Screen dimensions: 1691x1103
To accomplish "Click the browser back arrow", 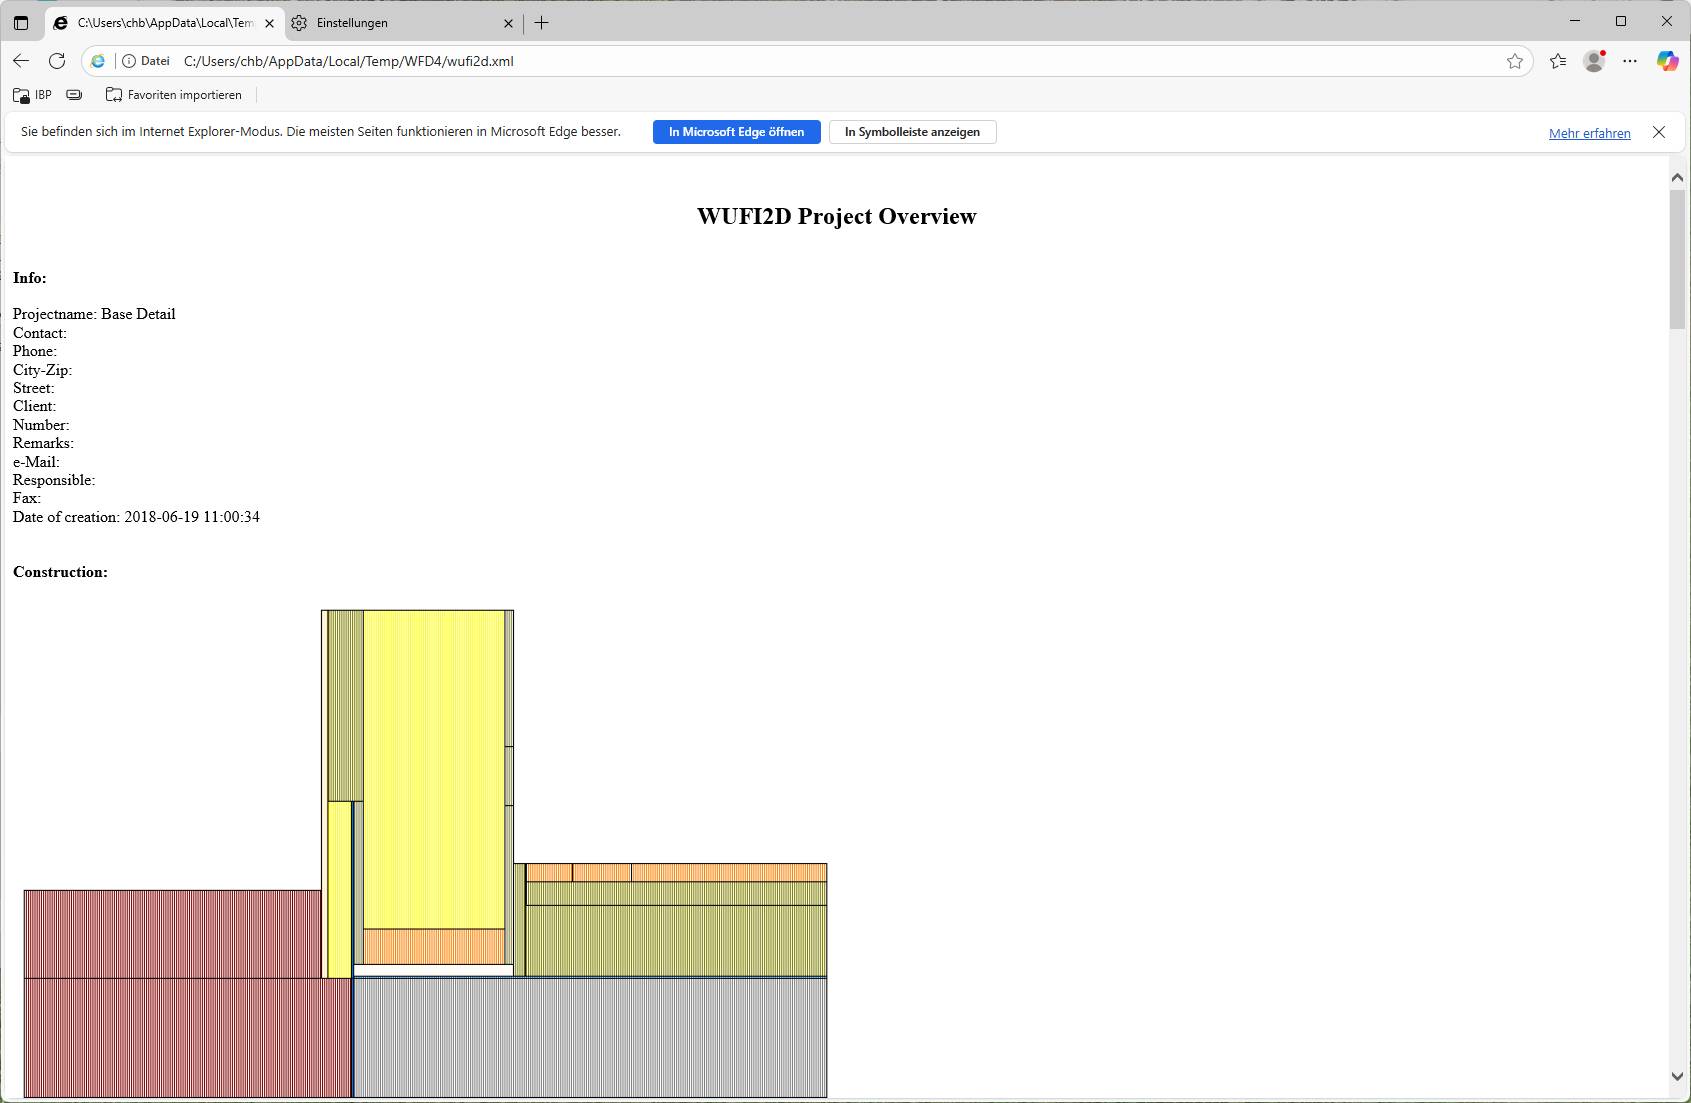I will (x=21, y=61).
